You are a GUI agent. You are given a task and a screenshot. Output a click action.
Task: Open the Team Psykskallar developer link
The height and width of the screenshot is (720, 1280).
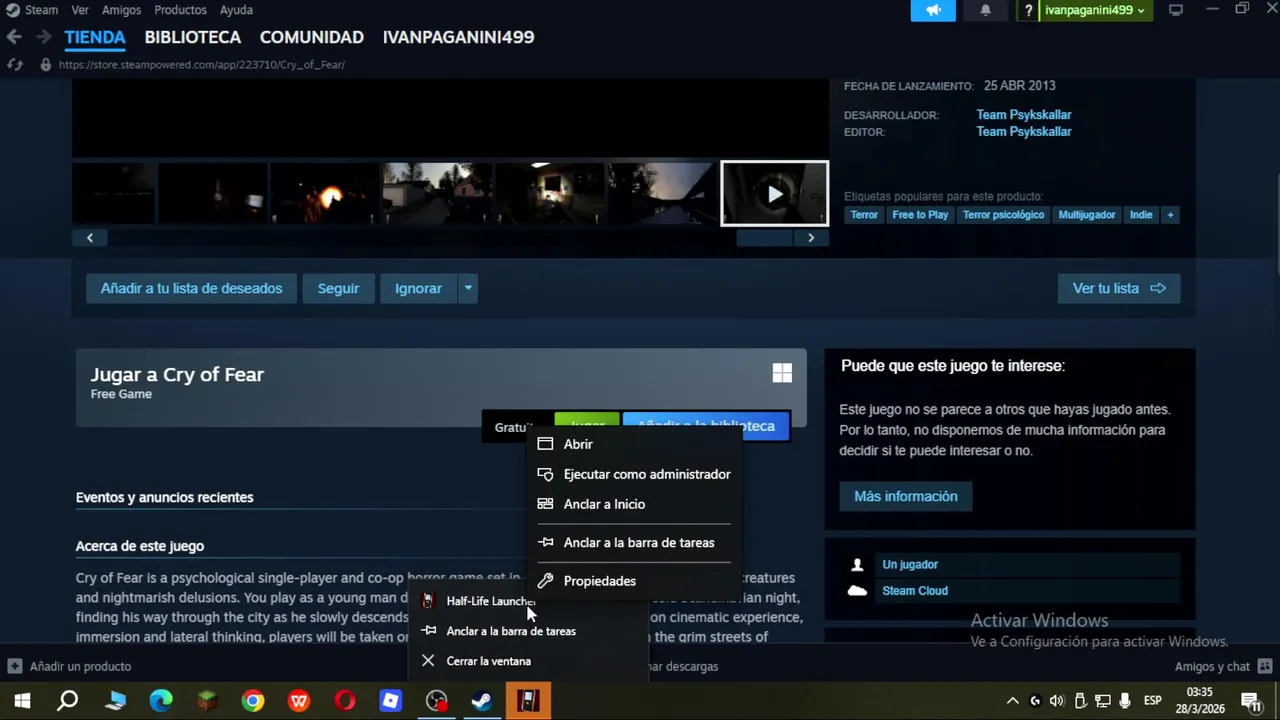click(x=1023, y=115)
